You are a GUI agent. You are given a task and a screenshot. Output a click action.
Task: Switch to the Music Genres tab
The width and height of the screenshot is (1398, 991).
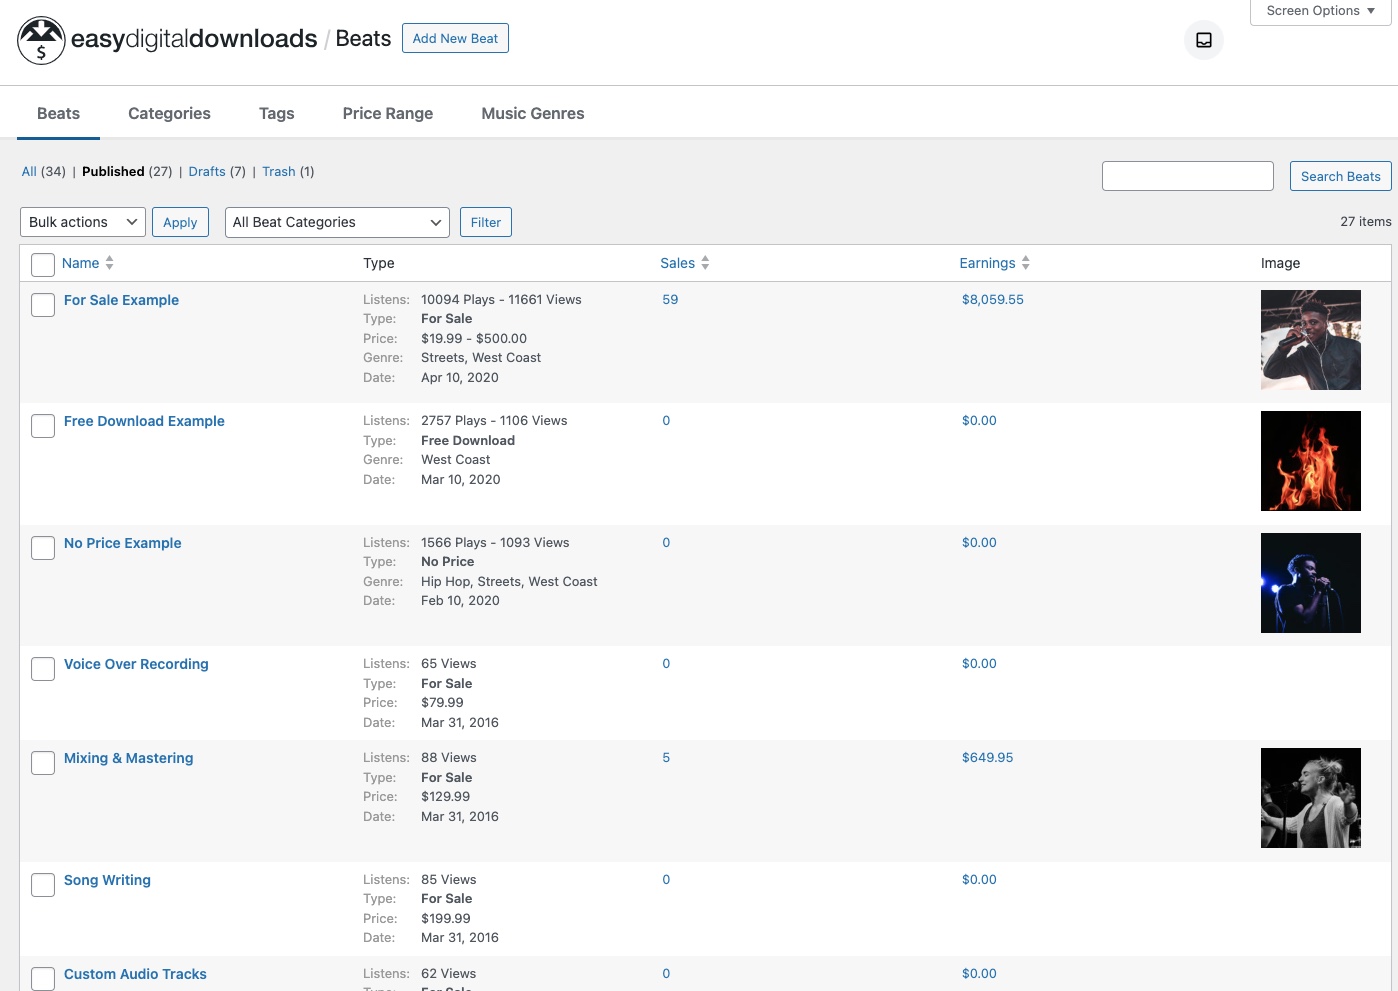coord(533,114)
